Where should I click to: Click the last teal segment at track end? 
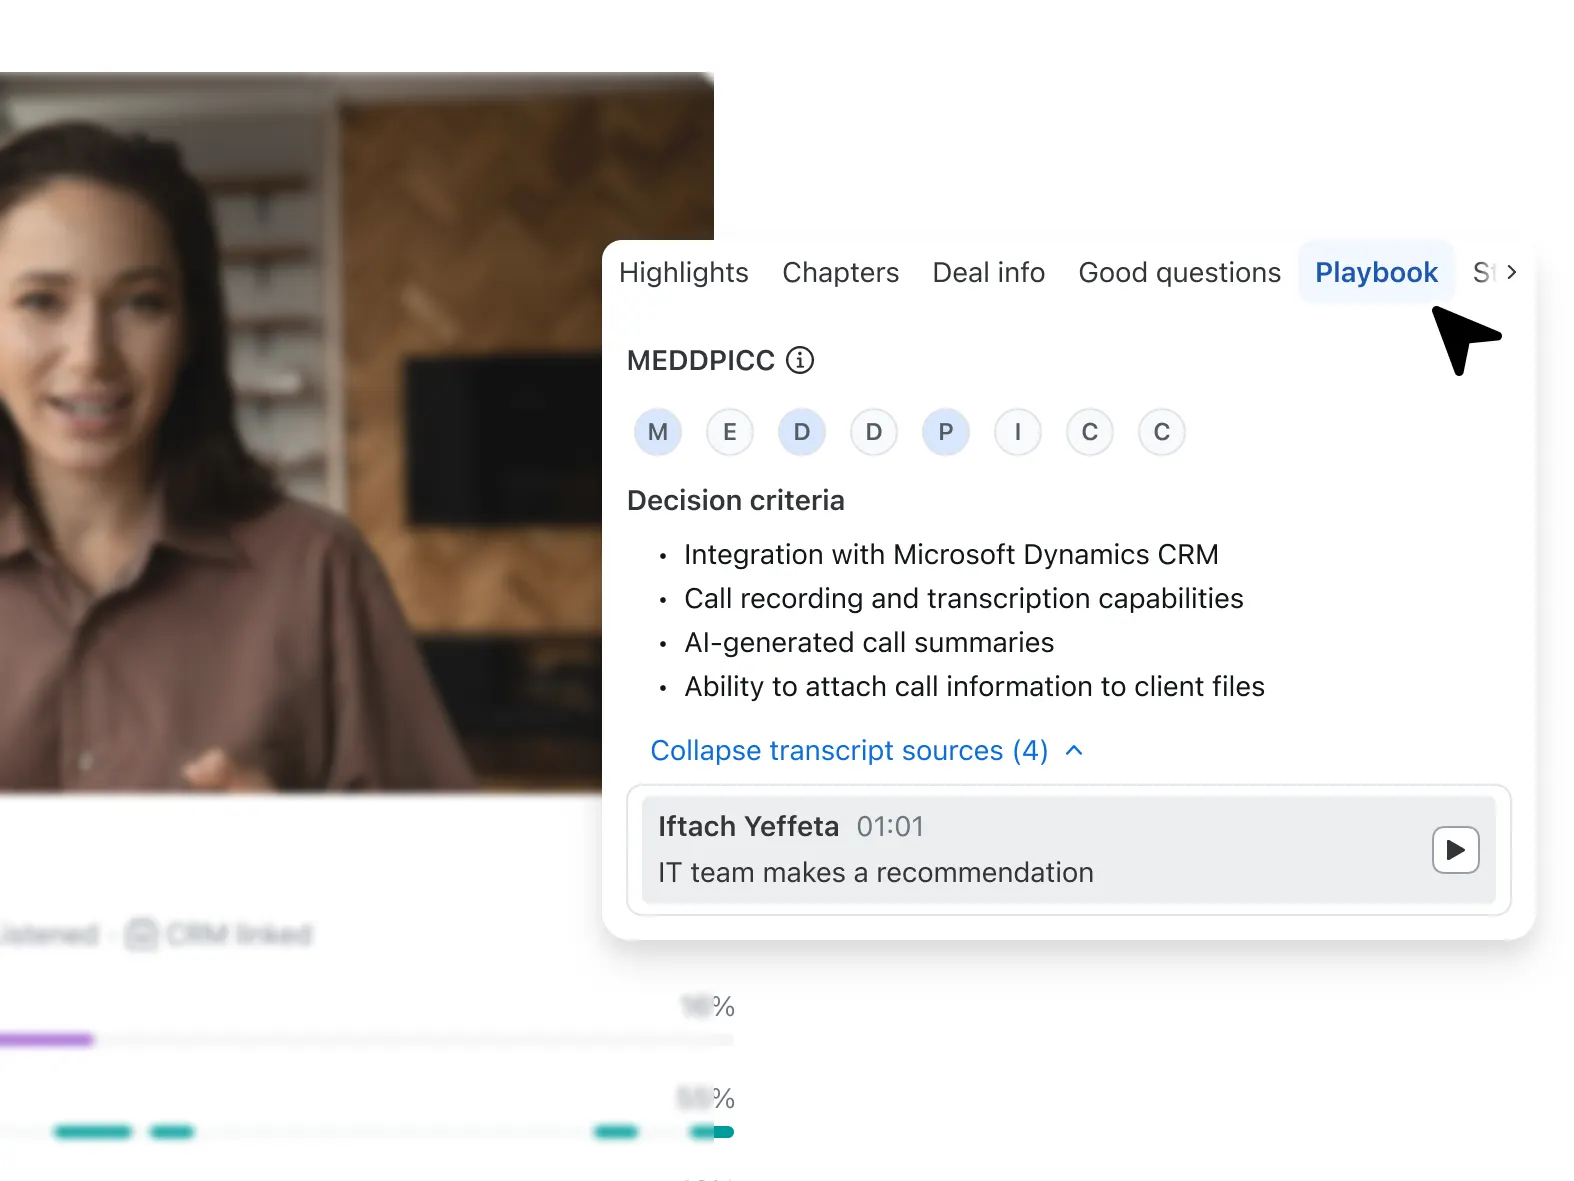click(x=712, y=1132)
